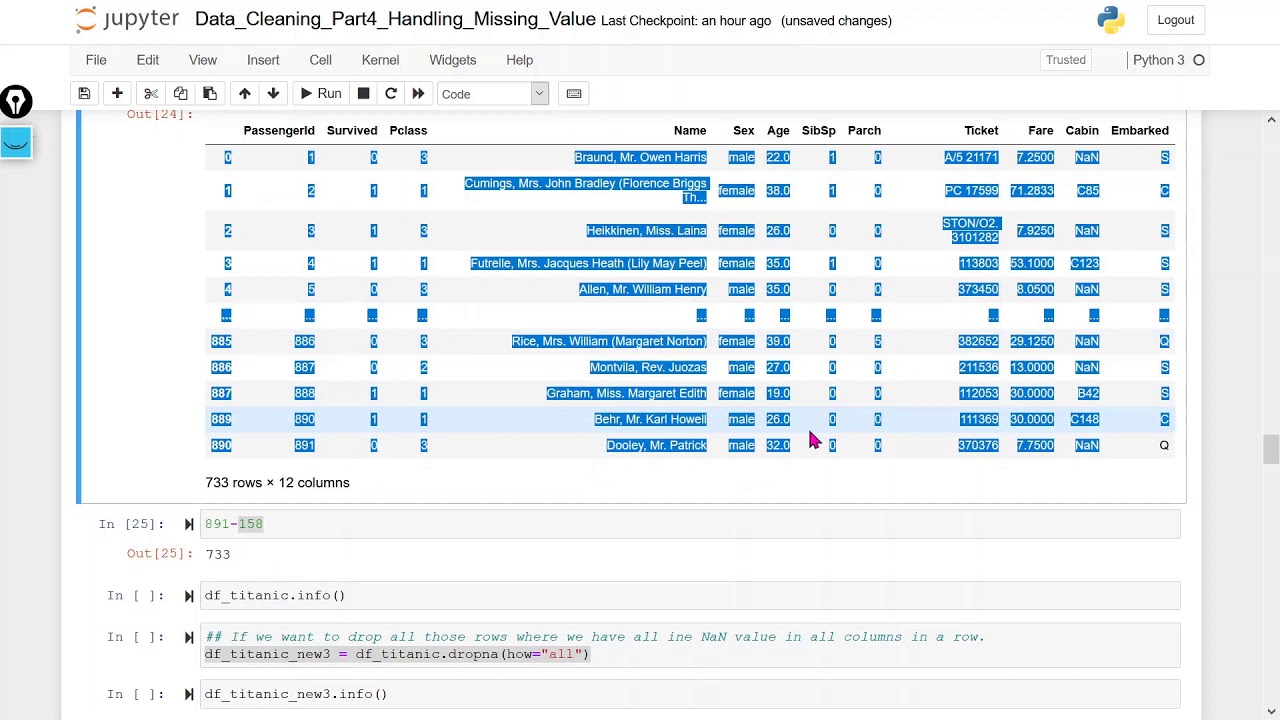Open the Kernel menu
The width and height of the screenshot is (1280, 720).
tap(380, 60)
